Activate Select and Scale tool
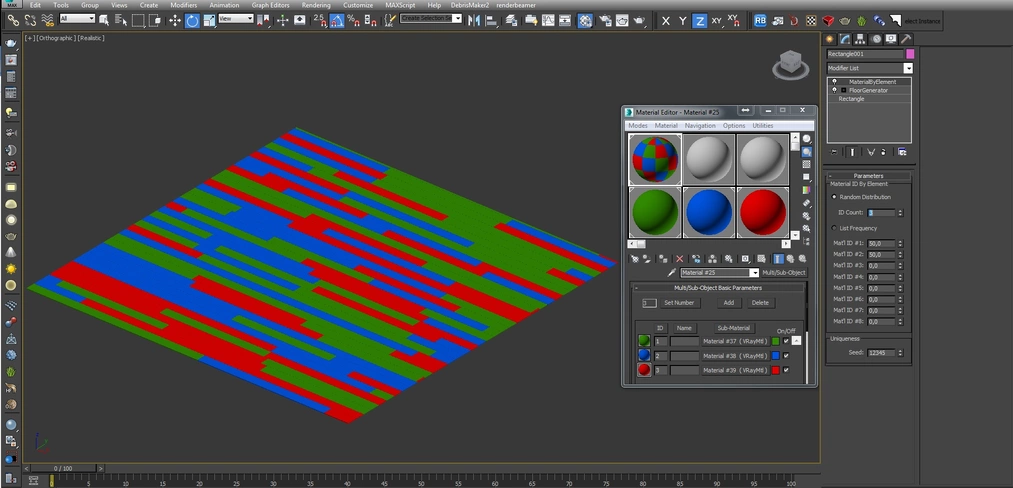The height and width of the screenshot is (488, 1013). coord(209,21)
